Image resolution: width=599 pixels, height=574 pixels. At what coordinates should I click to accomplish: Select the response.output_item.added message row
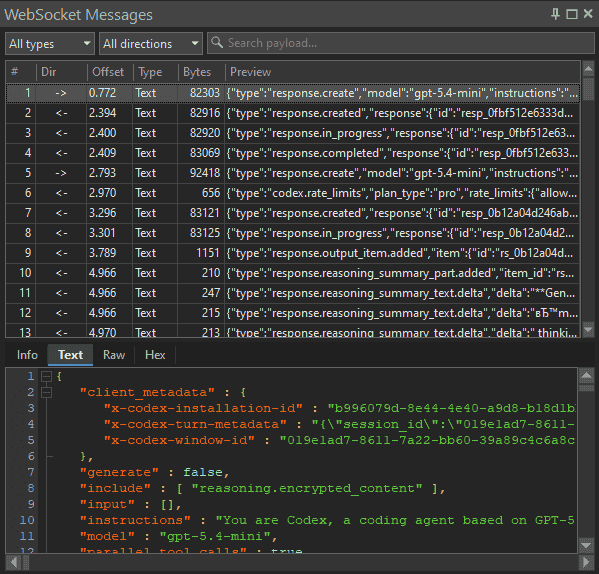tap(293, 253)
